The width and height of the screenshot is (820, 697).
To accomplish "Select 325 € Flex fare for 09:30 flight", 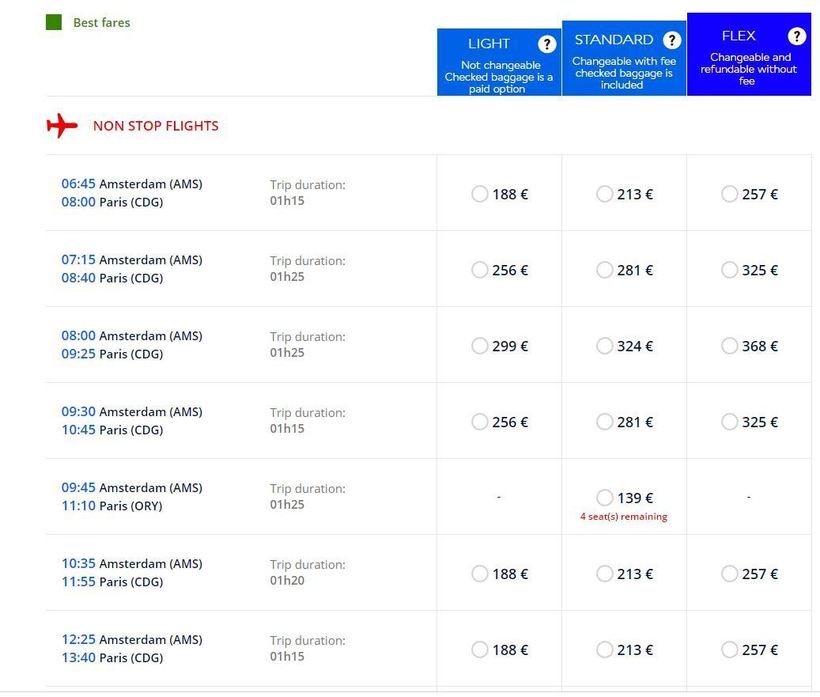I will coord(729,422).
